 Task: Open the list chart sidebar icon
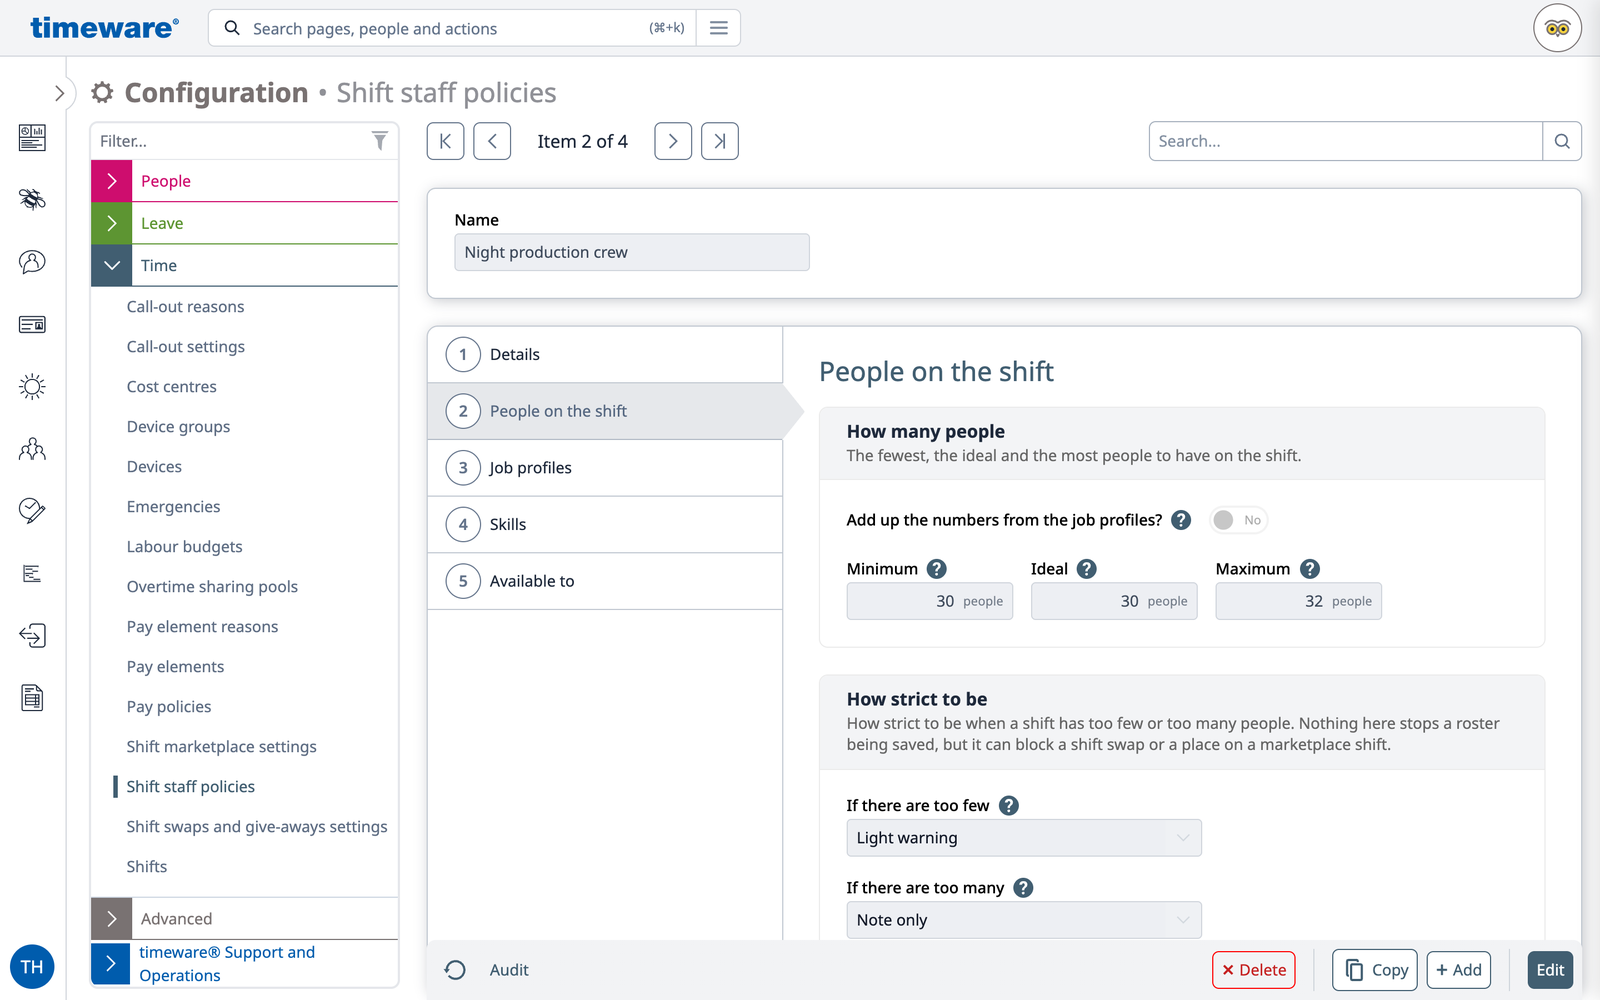coord(32,573)
